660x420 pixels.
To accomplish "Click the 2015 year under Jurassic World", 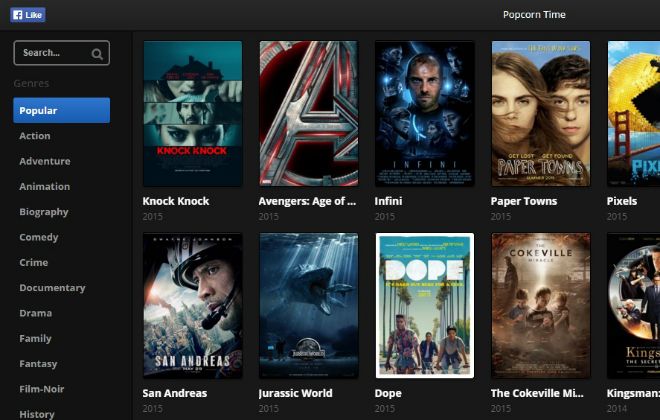I will point(269,409).
